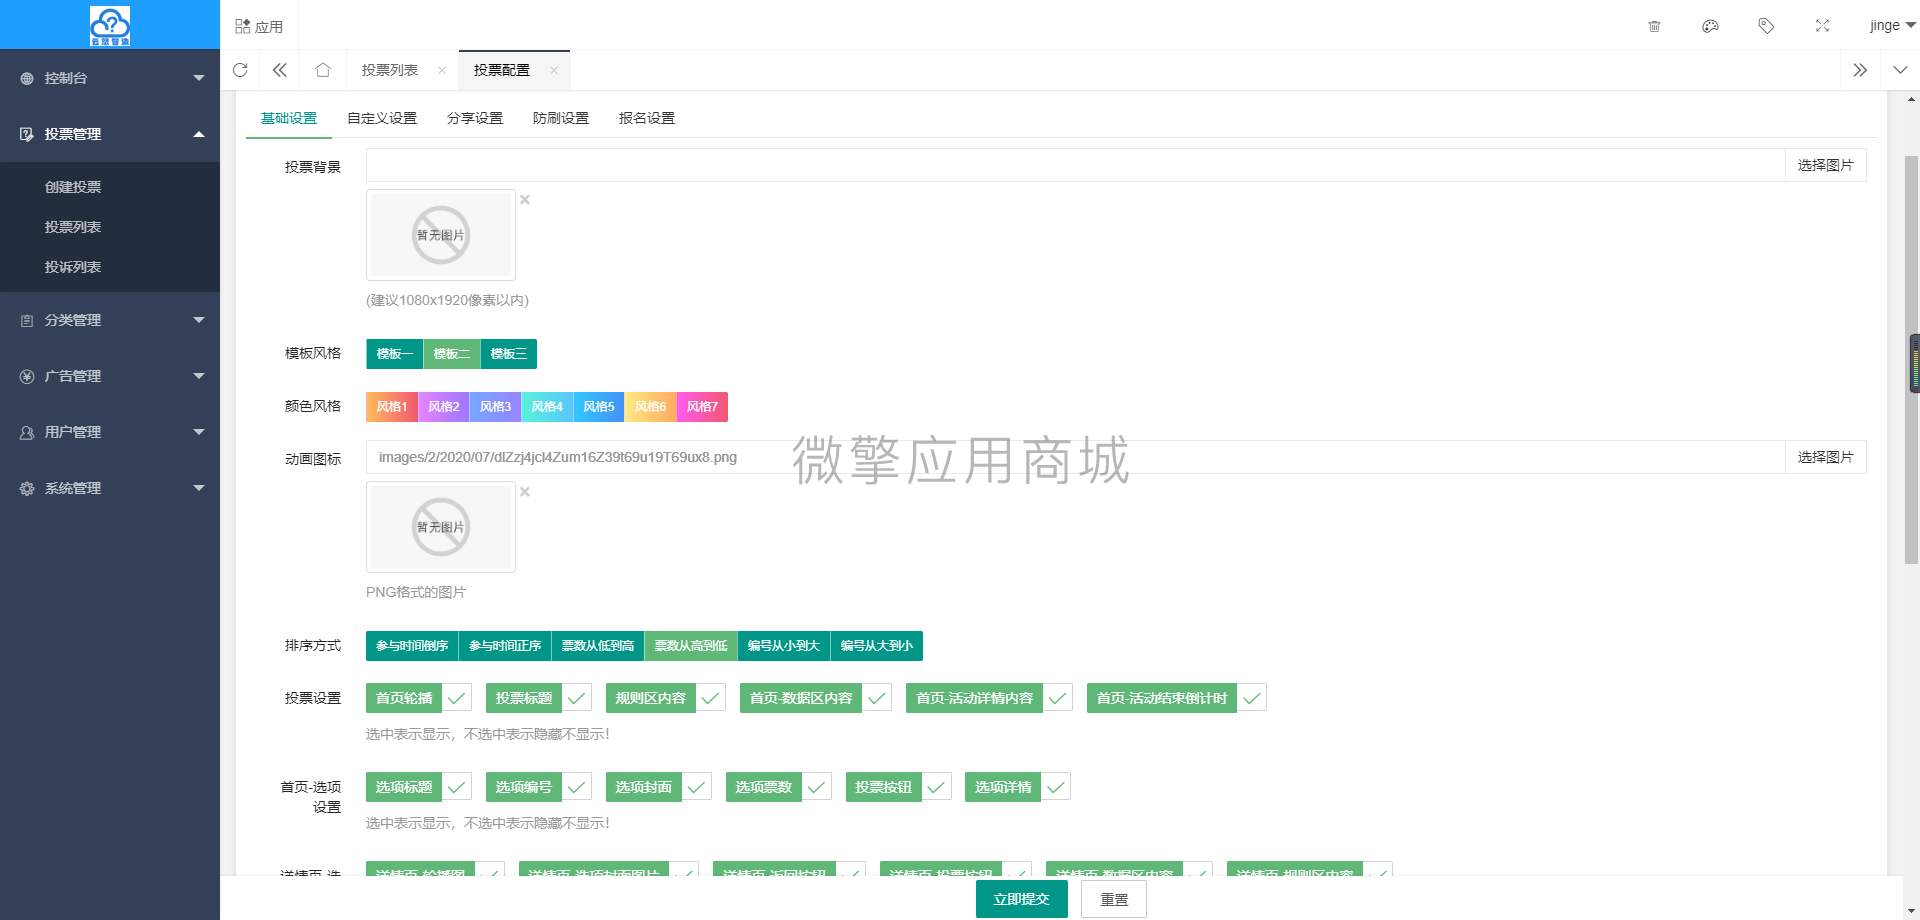The width and height of the screenshot is (1920, 920).
Task: Switch to the 投票列表 page tab
Action: 390,70
